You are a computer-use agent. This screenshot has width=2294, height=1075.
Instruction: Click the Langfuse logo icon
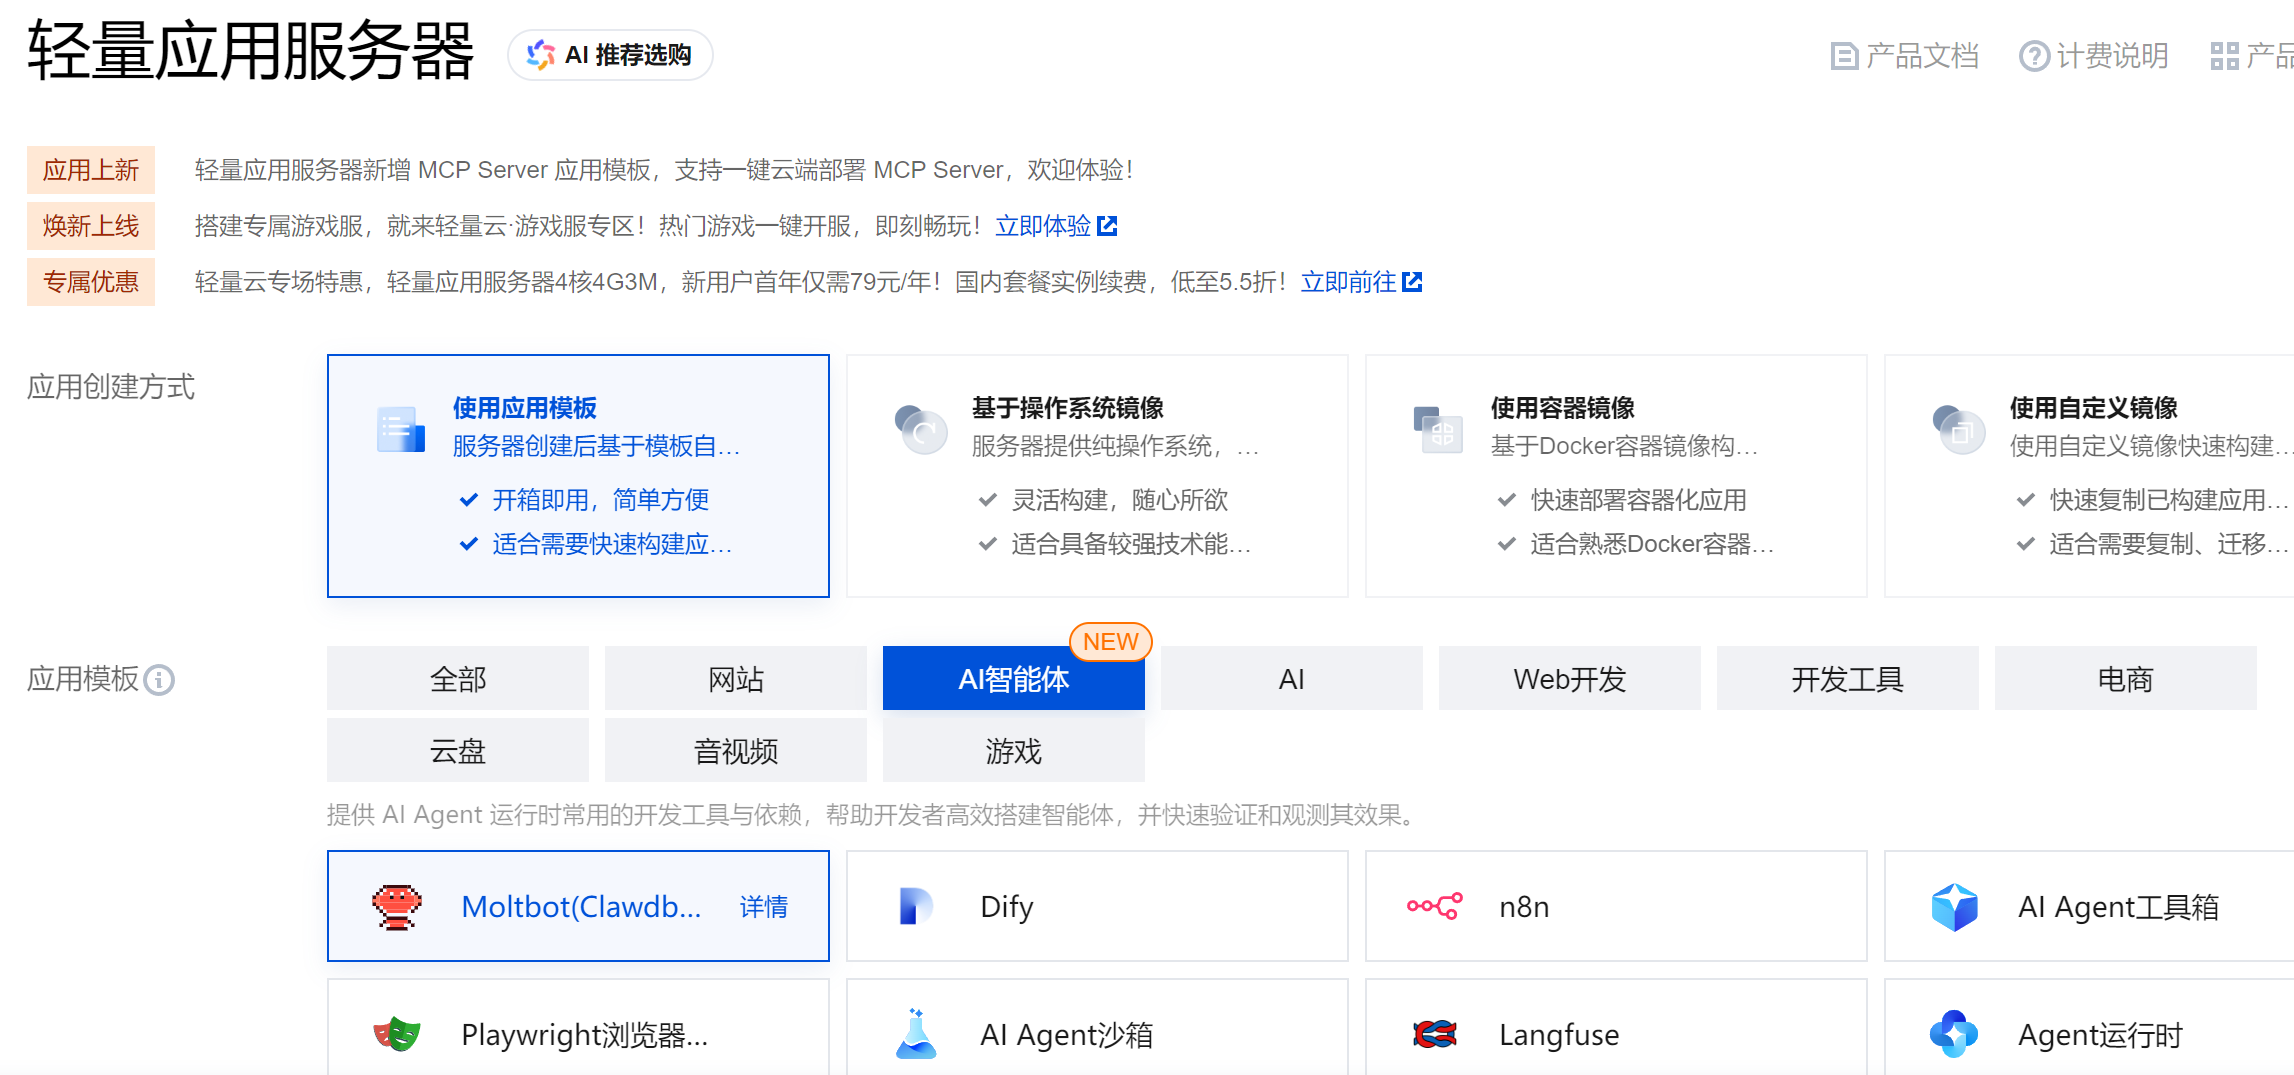1434,1034
